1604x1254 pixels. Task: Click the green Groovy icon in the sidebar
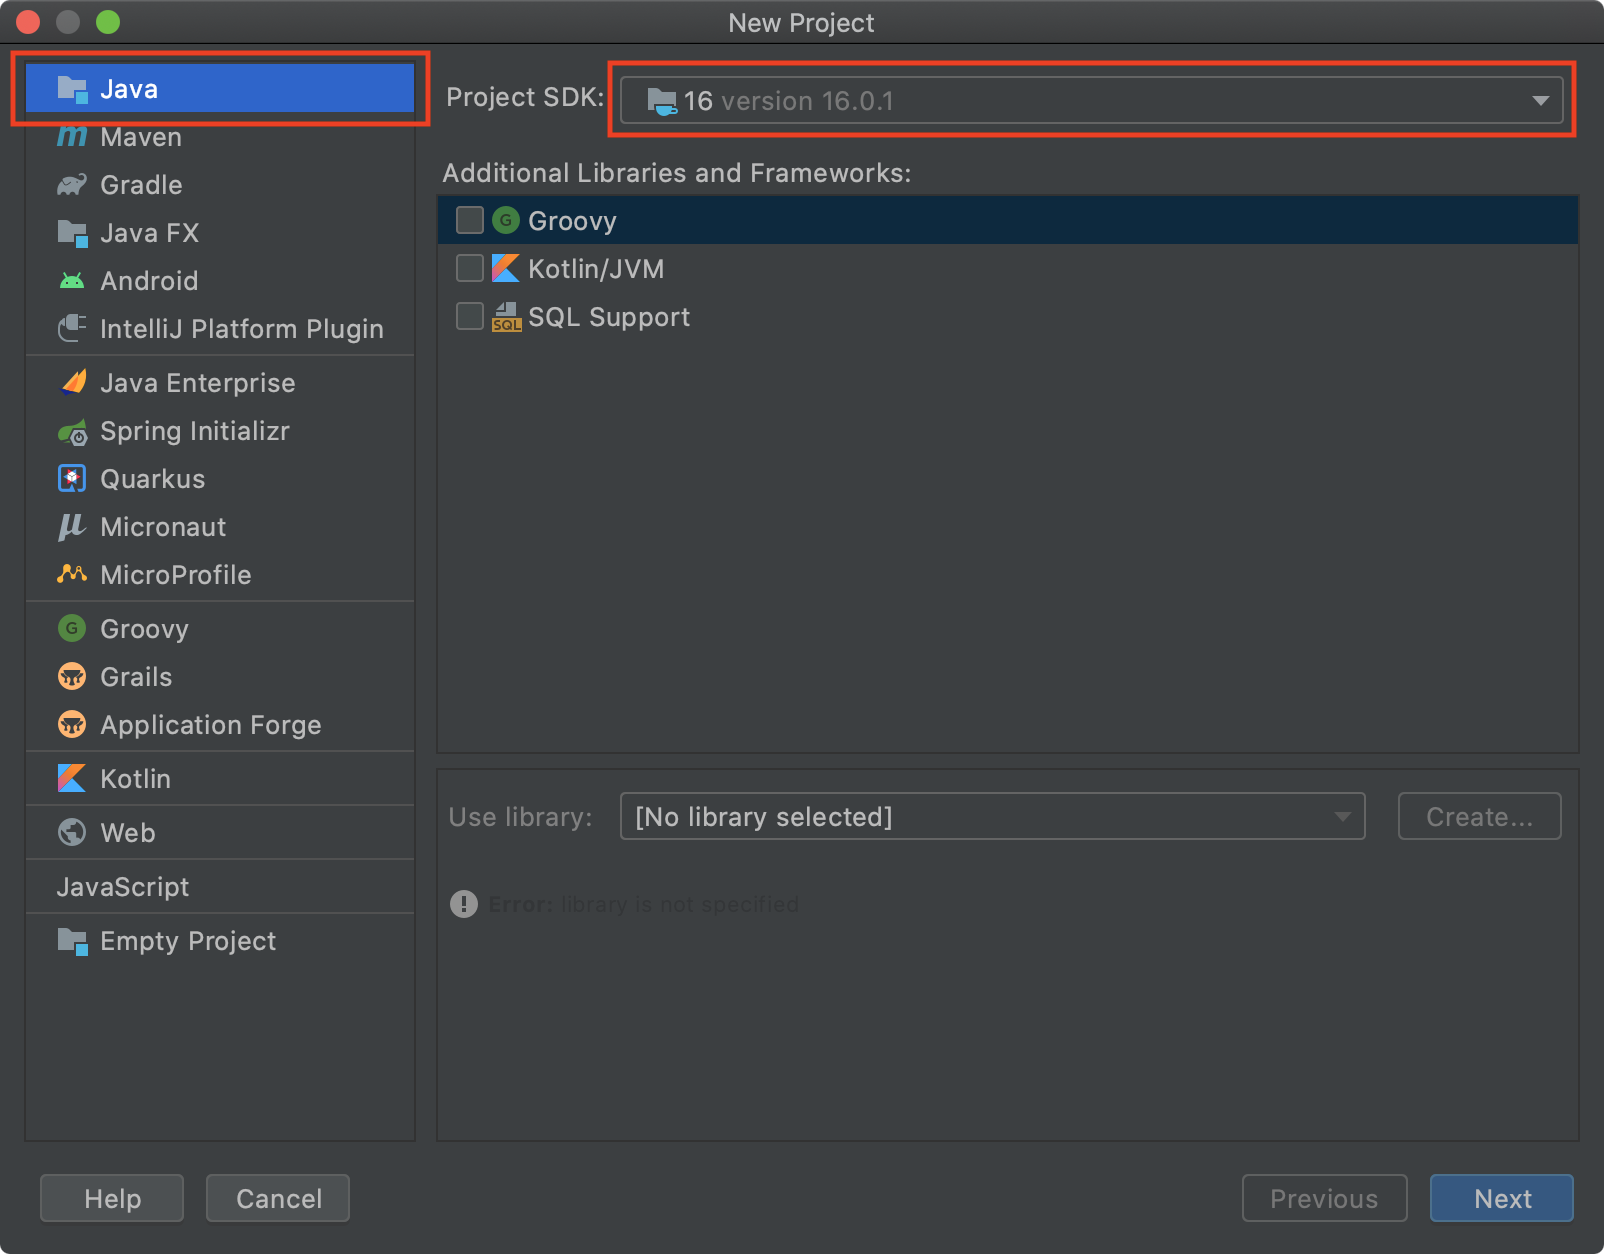(x=72, y=628)
